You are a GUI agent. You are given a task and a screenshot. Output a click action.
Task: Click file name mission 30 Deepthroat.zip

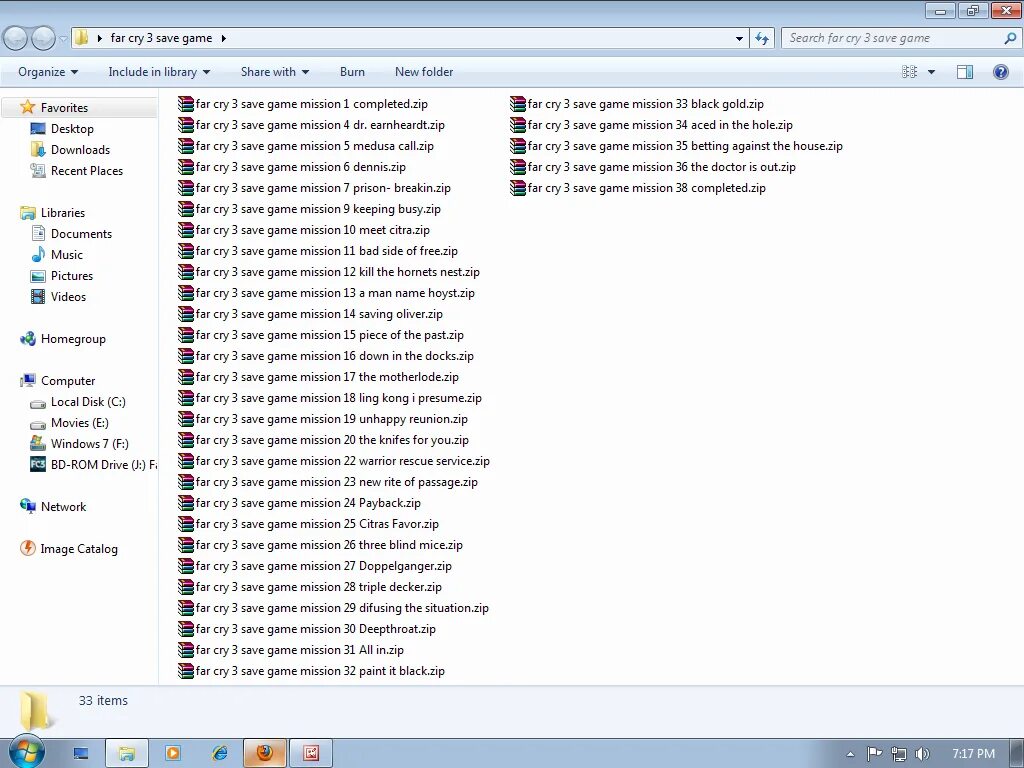coord(315,629)
